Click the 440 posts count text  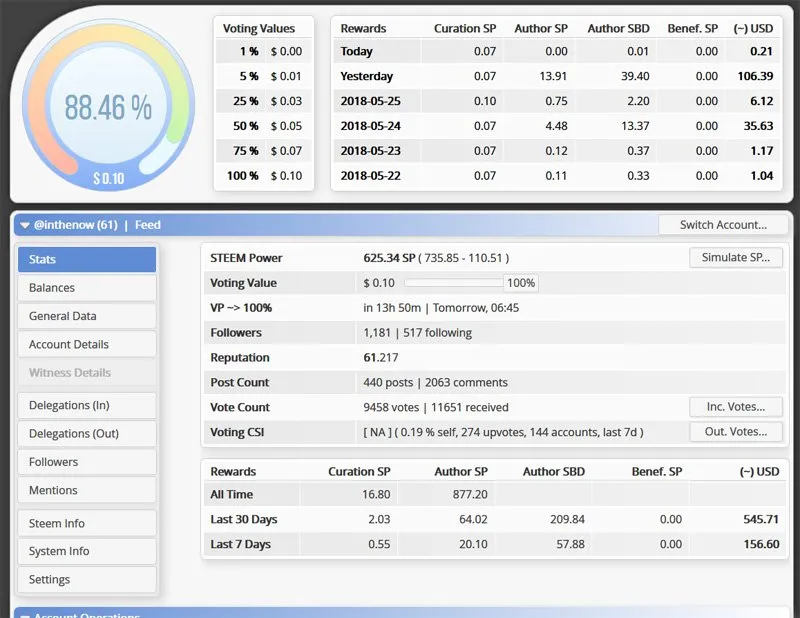coord(388,383)
